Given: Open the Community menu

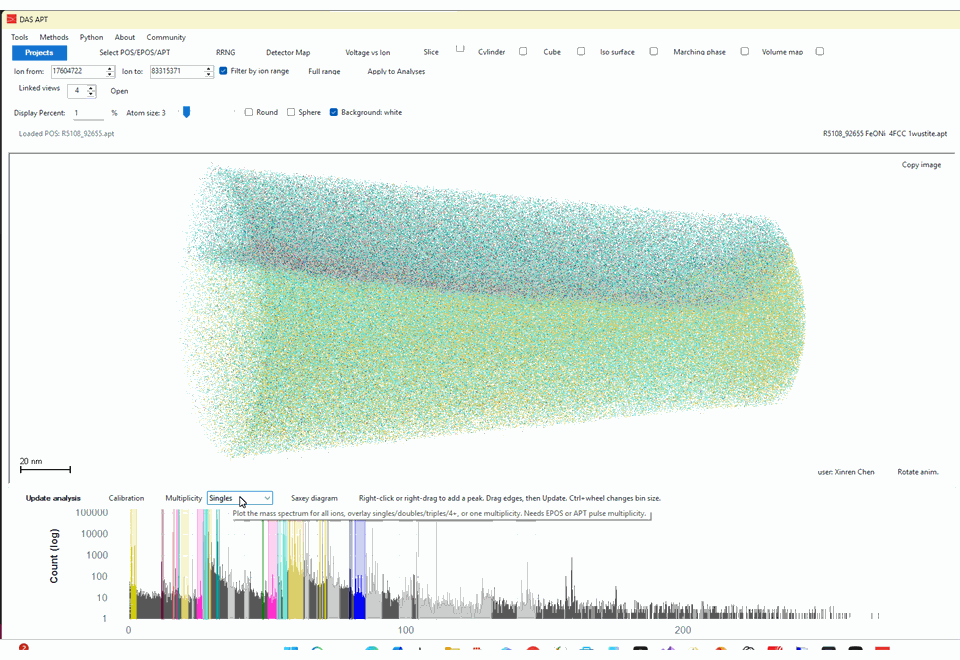Looking at the screenshot, I should 166,37.
